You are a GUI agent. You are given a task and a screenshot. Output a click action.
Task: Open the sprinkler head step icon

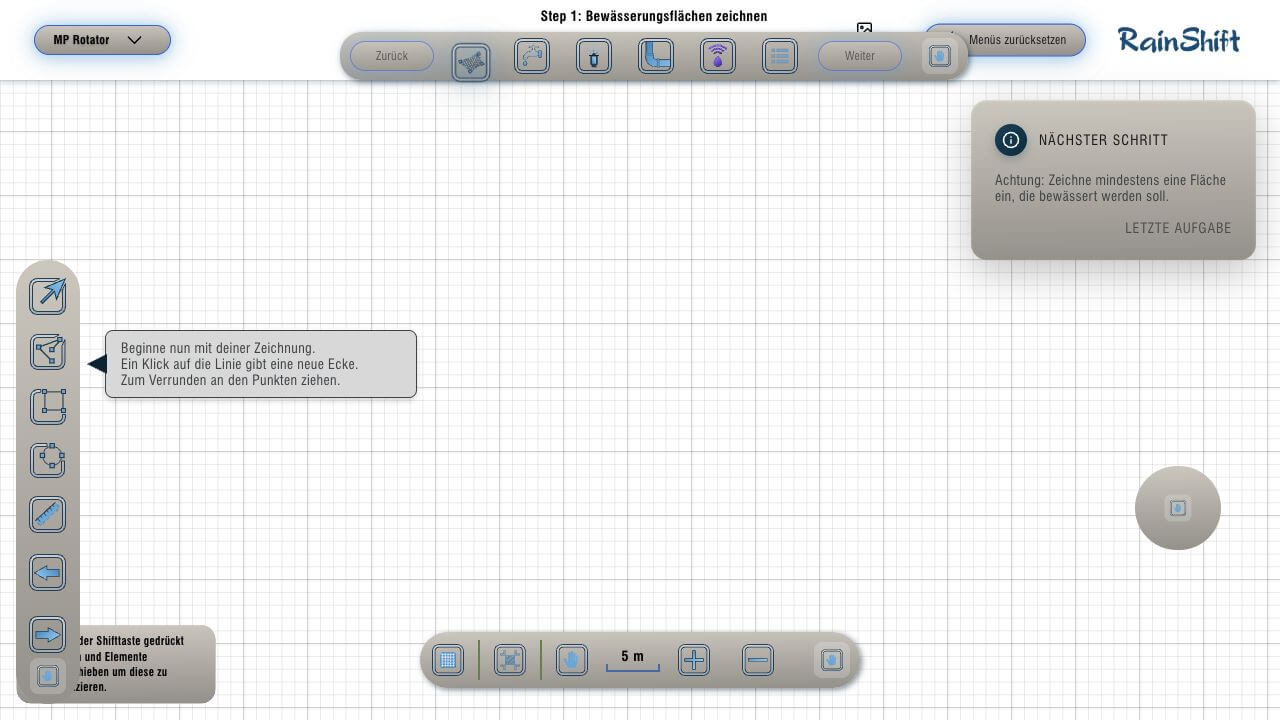594,56
